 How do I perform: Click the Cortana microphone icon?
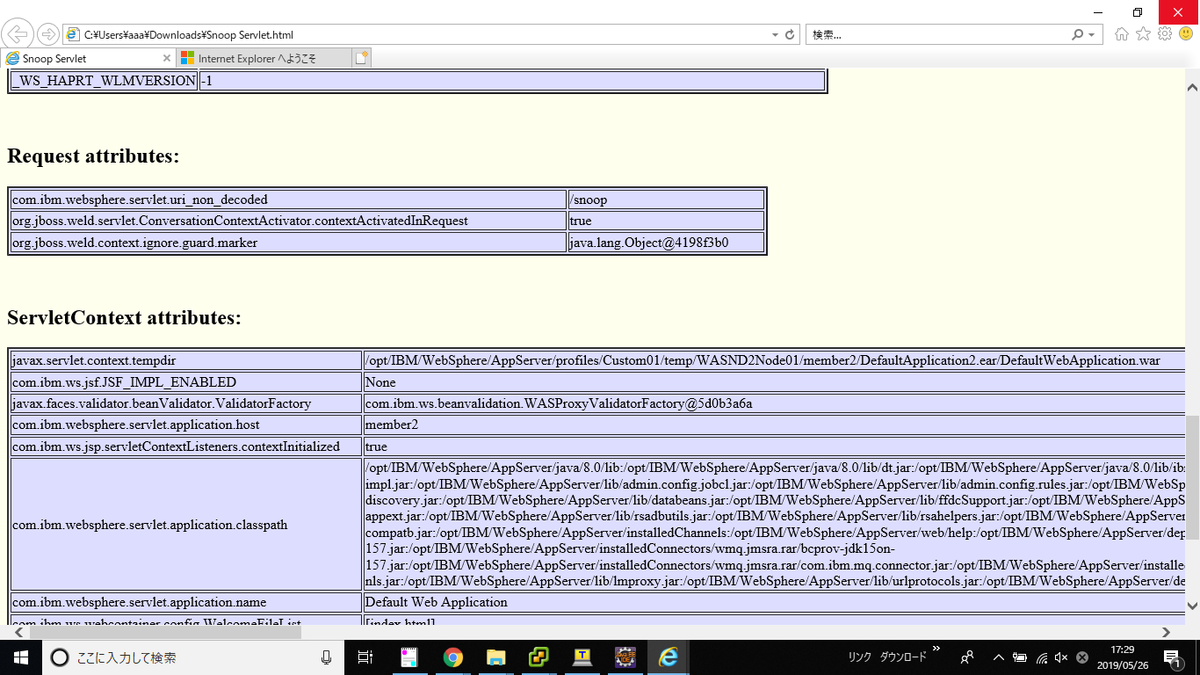coord(326,657)
